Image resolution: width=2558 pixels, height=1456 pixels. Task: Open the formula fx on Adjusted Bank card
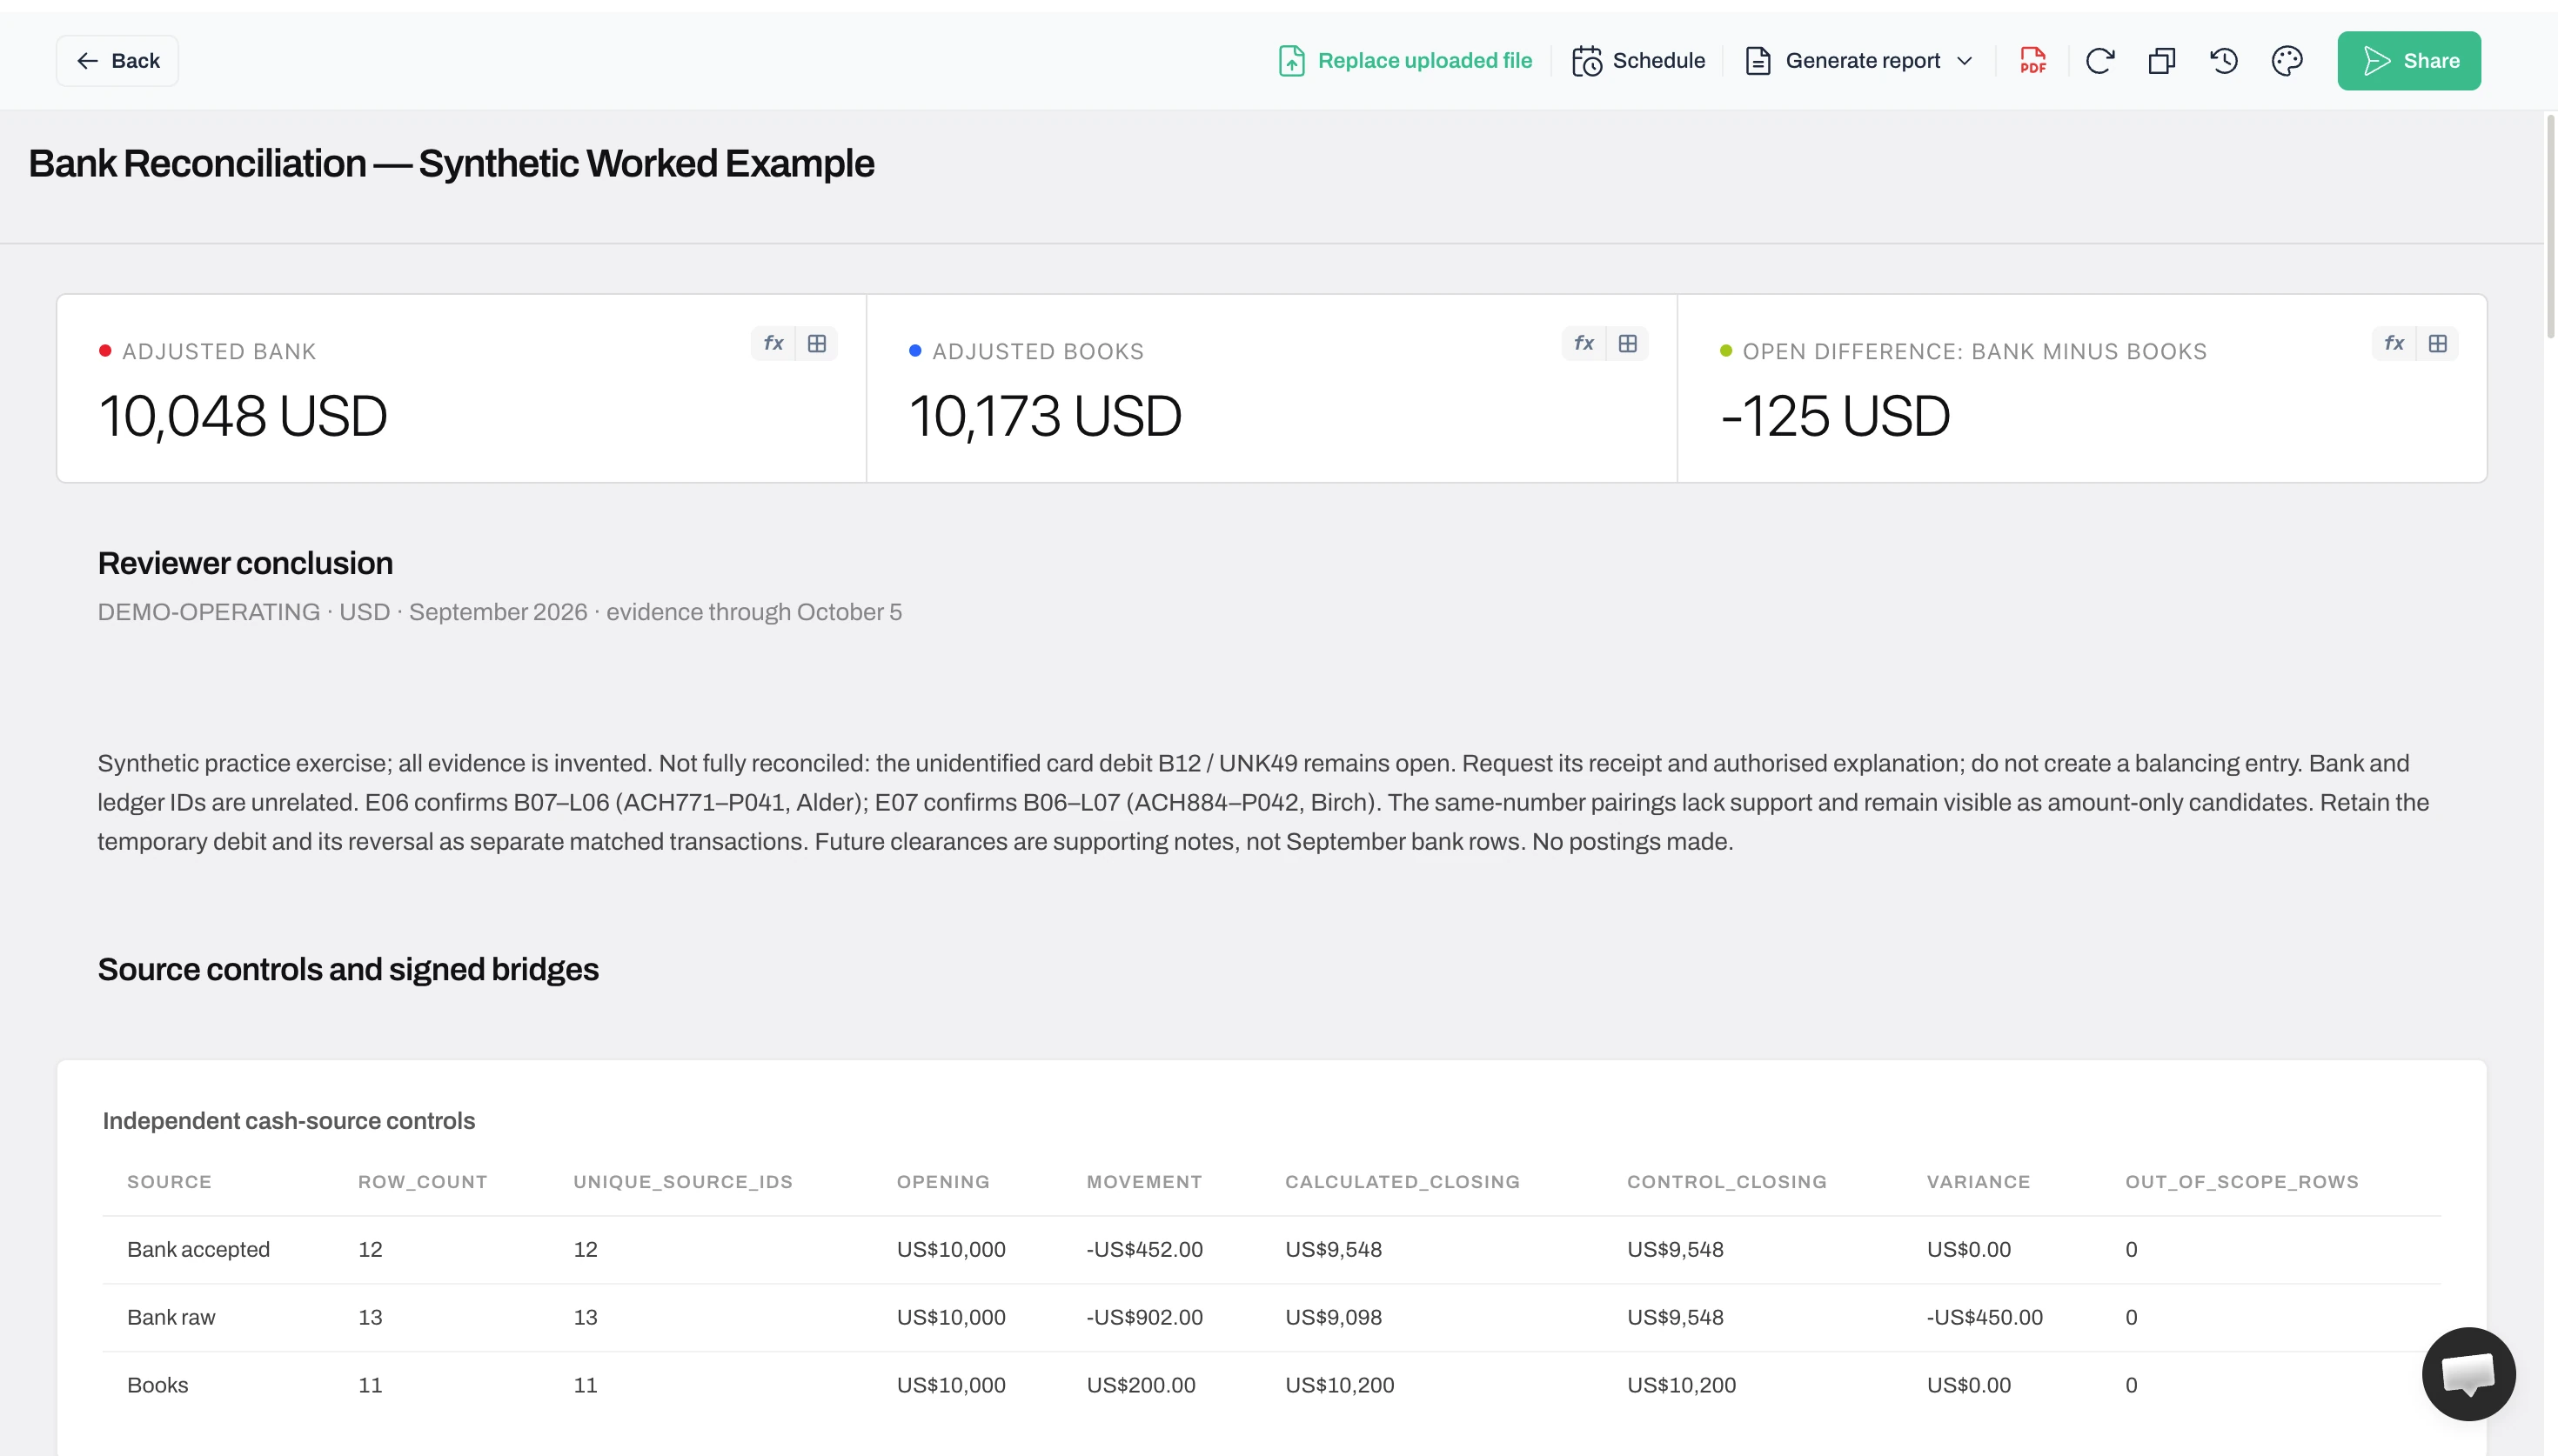click(x=773, y=344)
